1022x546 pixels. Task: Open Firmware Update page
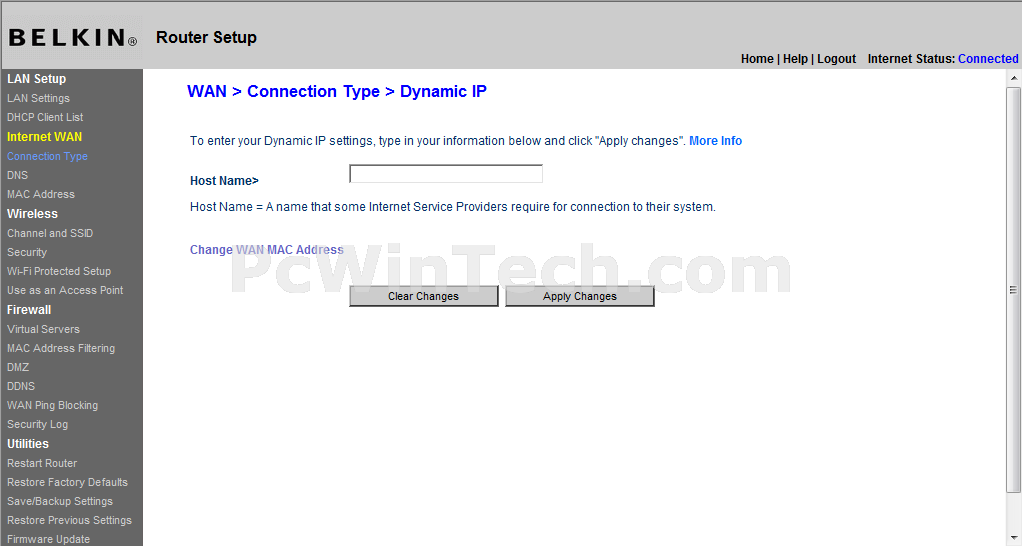tap(48, 539)
